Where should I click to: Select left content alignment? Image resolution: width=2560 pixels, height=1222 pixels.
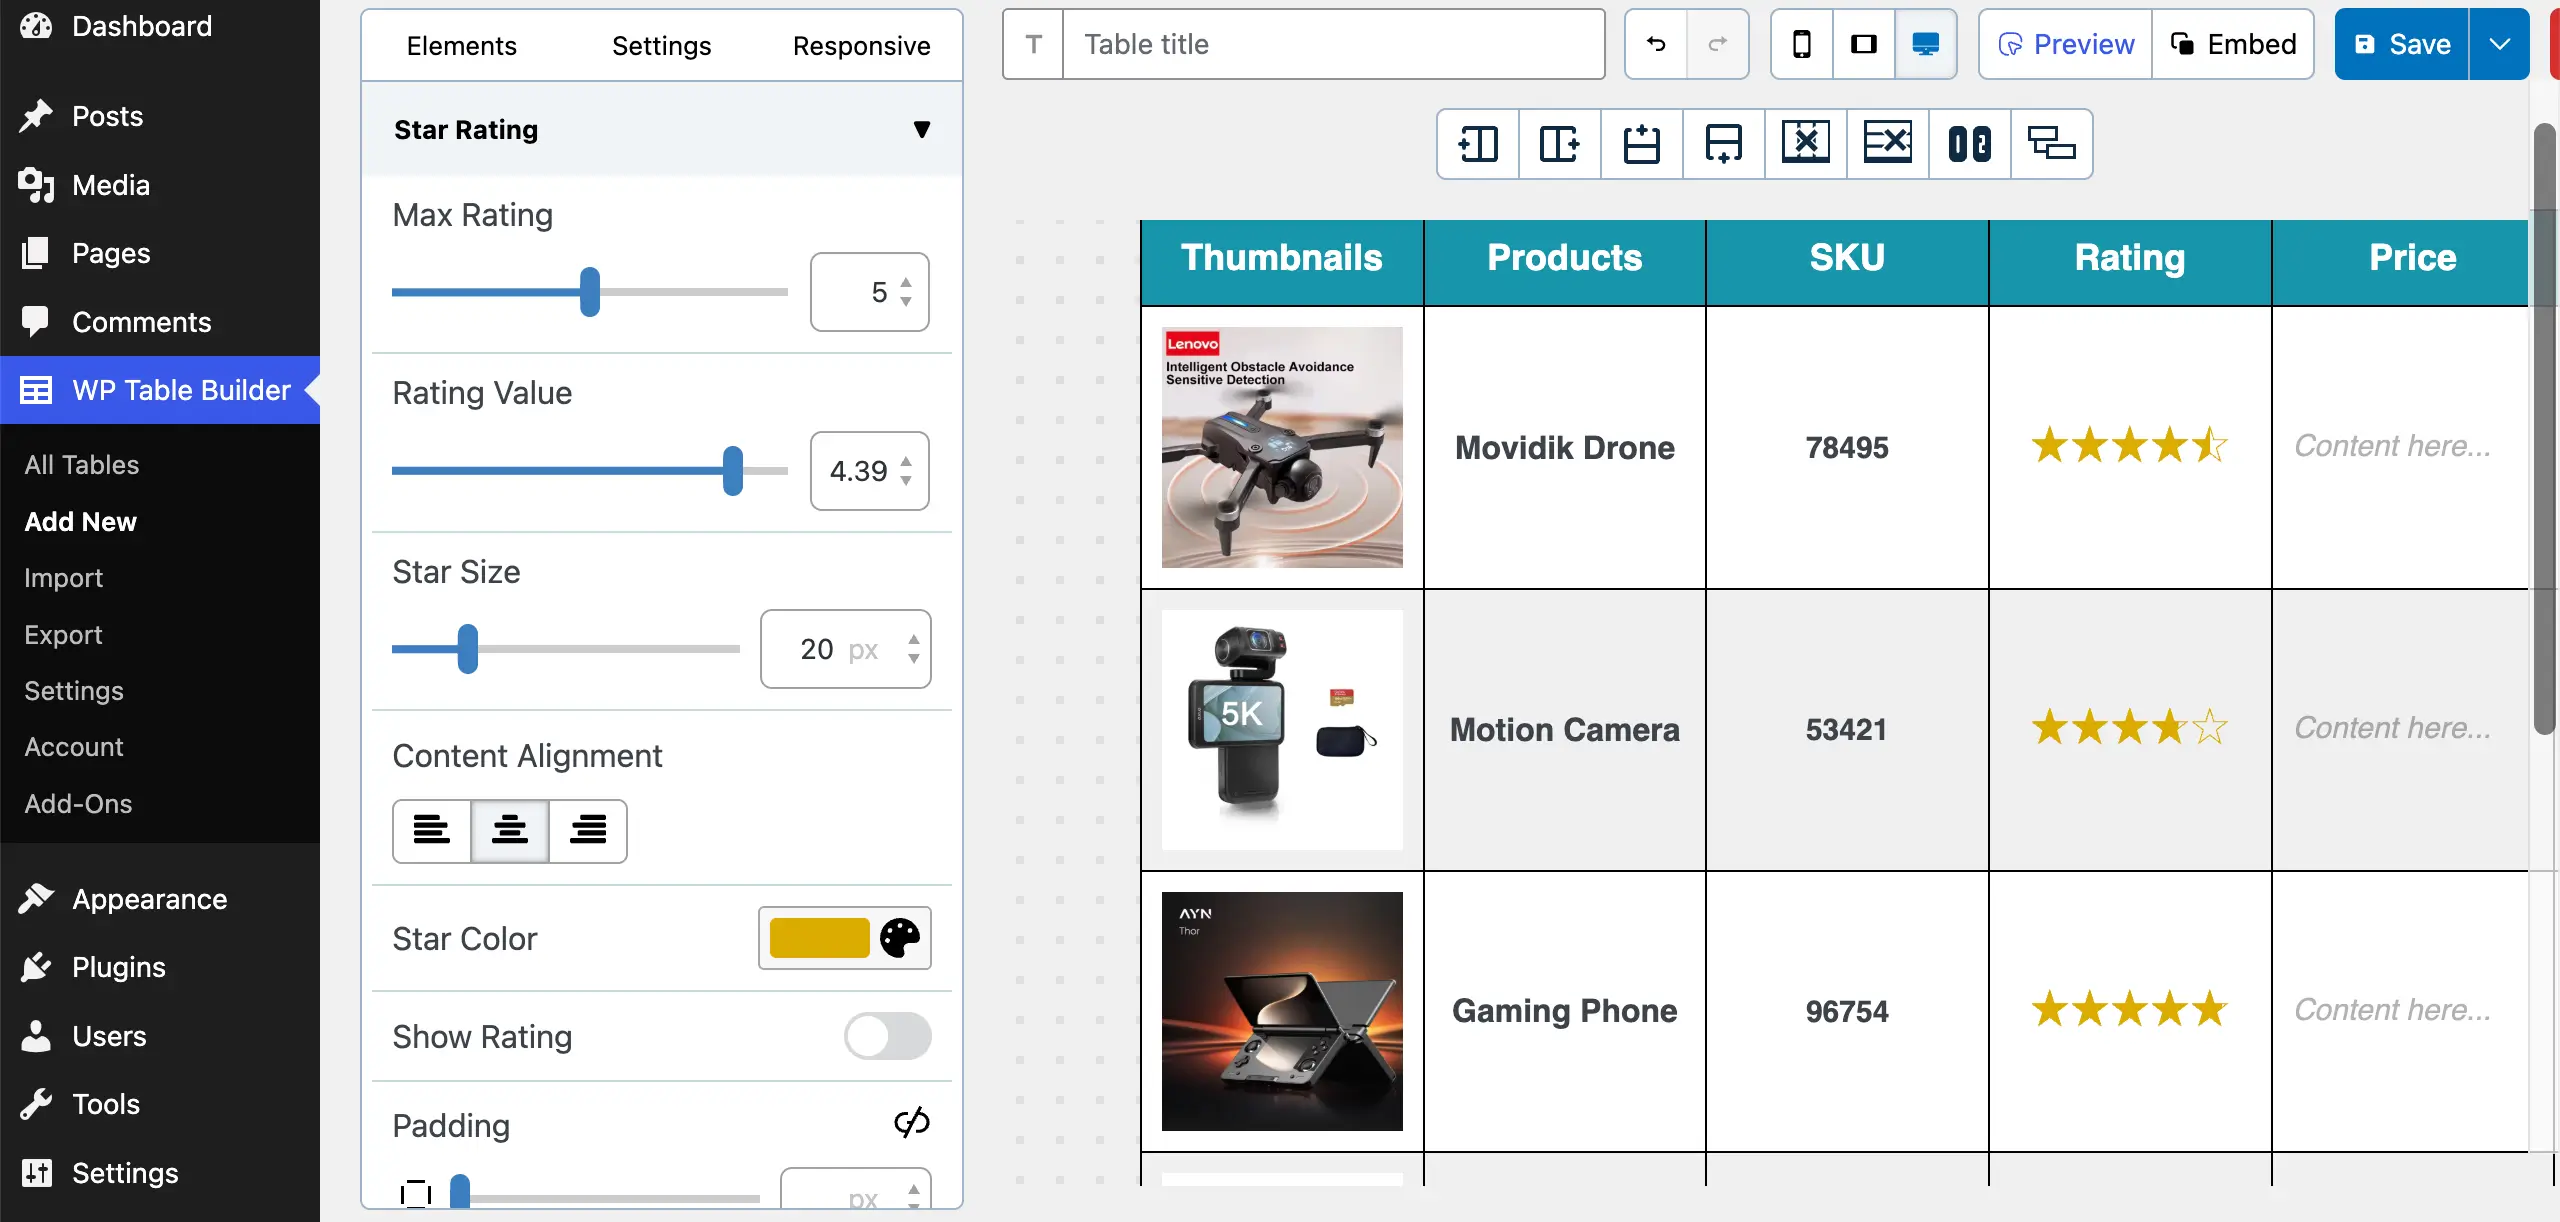point(432,830)
